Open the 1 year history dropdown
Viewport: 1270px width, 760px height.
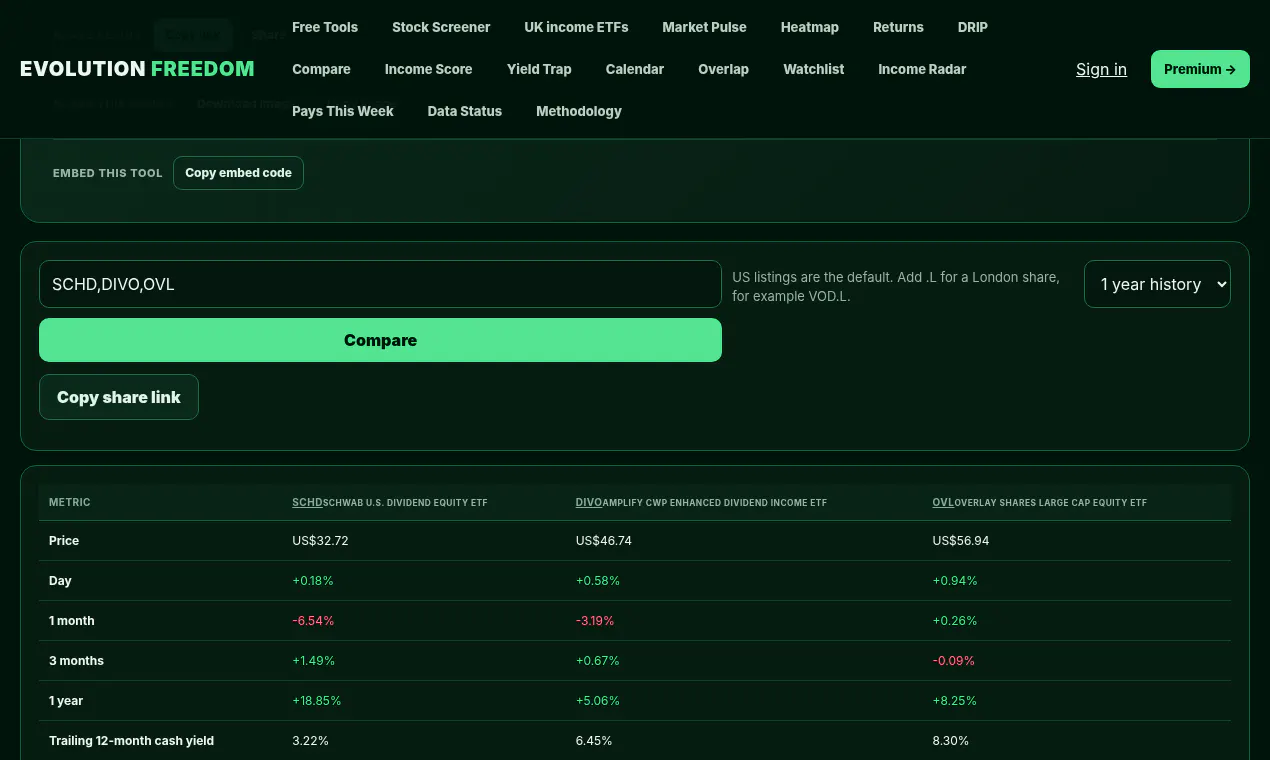click(x=1157, y=284)
